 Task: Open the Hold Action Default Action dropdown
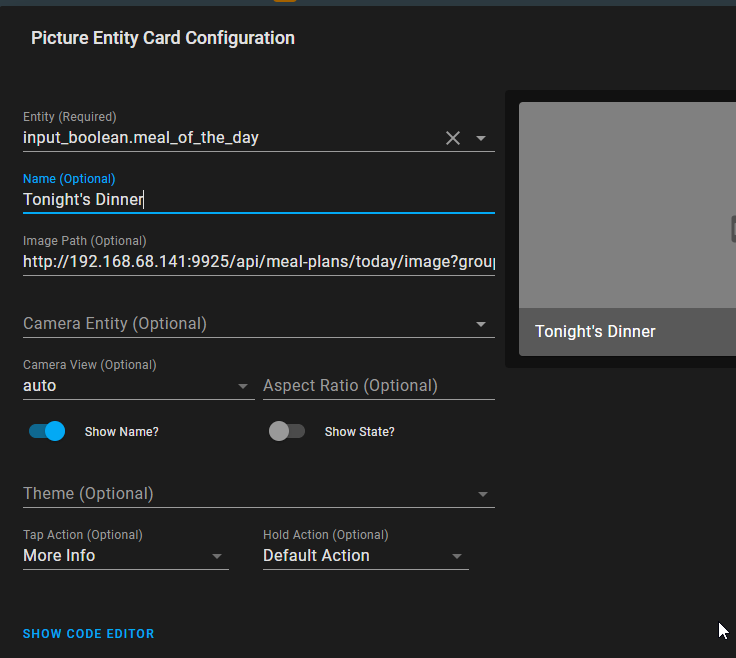tap(366, 555)
